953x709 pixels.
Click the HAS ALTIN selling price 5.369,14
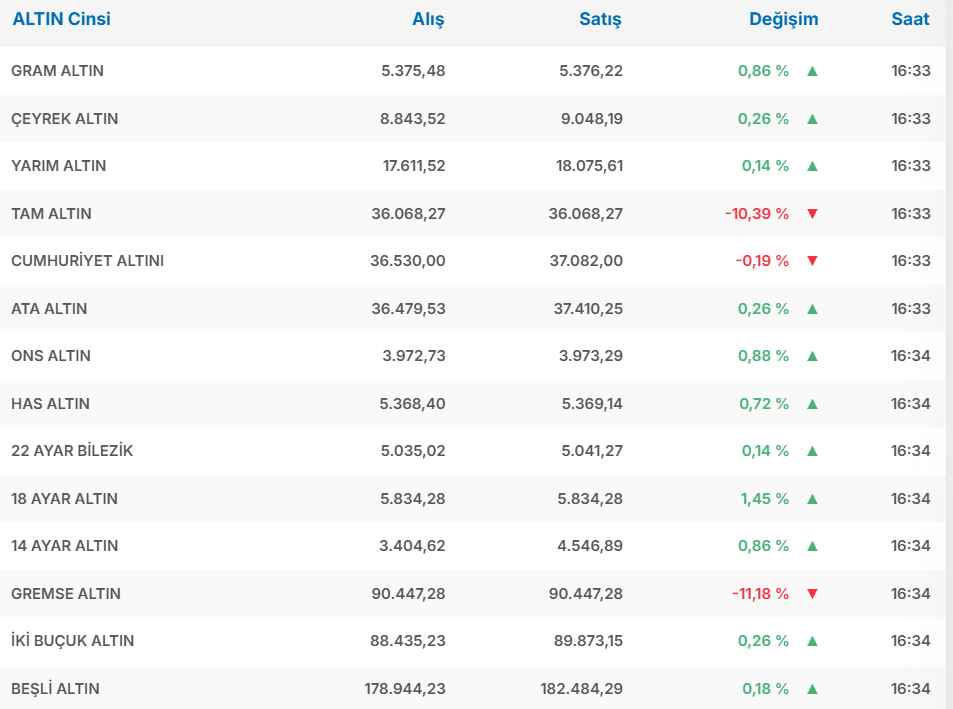(590, 404)
